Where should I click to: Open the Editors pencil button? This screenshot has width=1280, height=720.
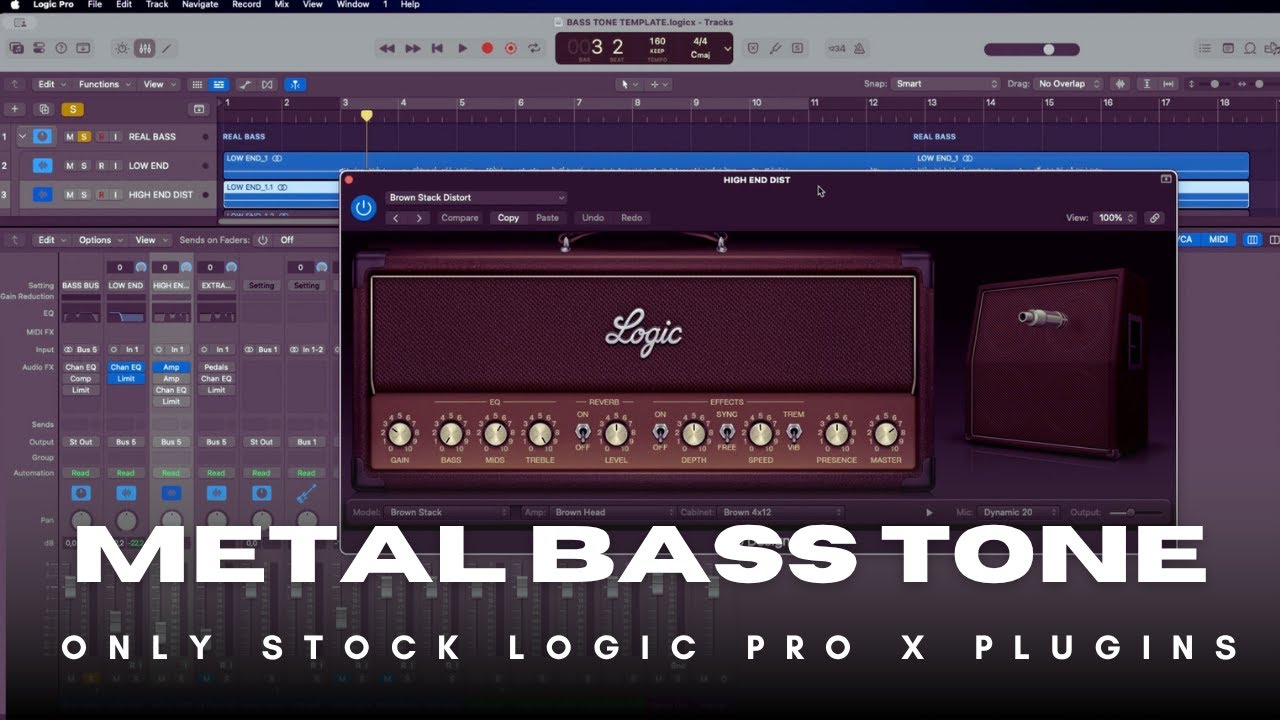coord(166,48)
